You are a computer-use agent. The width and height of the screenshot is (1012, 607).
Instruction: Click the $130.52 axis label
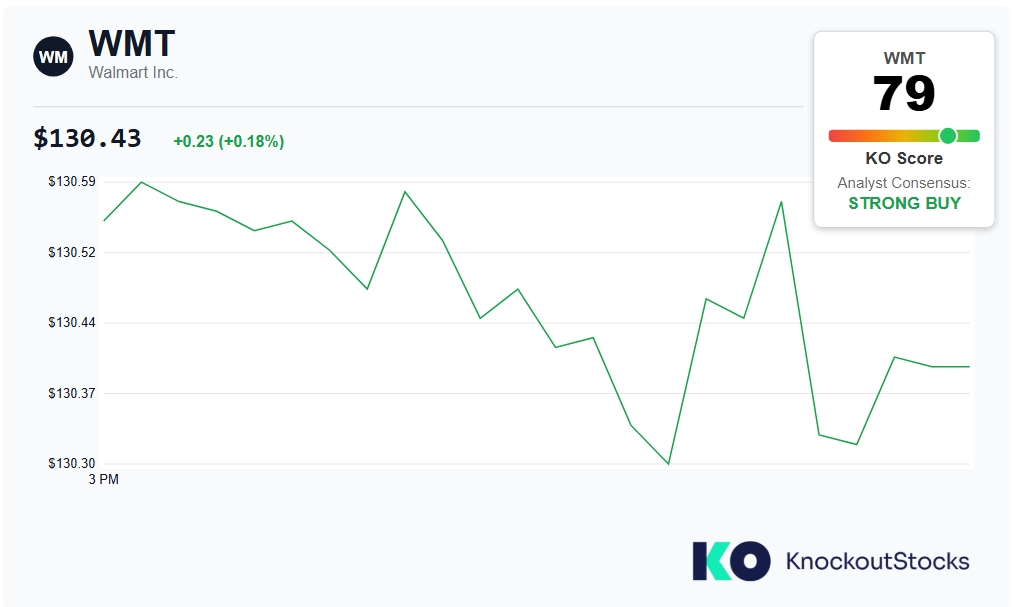coord(72,252)
